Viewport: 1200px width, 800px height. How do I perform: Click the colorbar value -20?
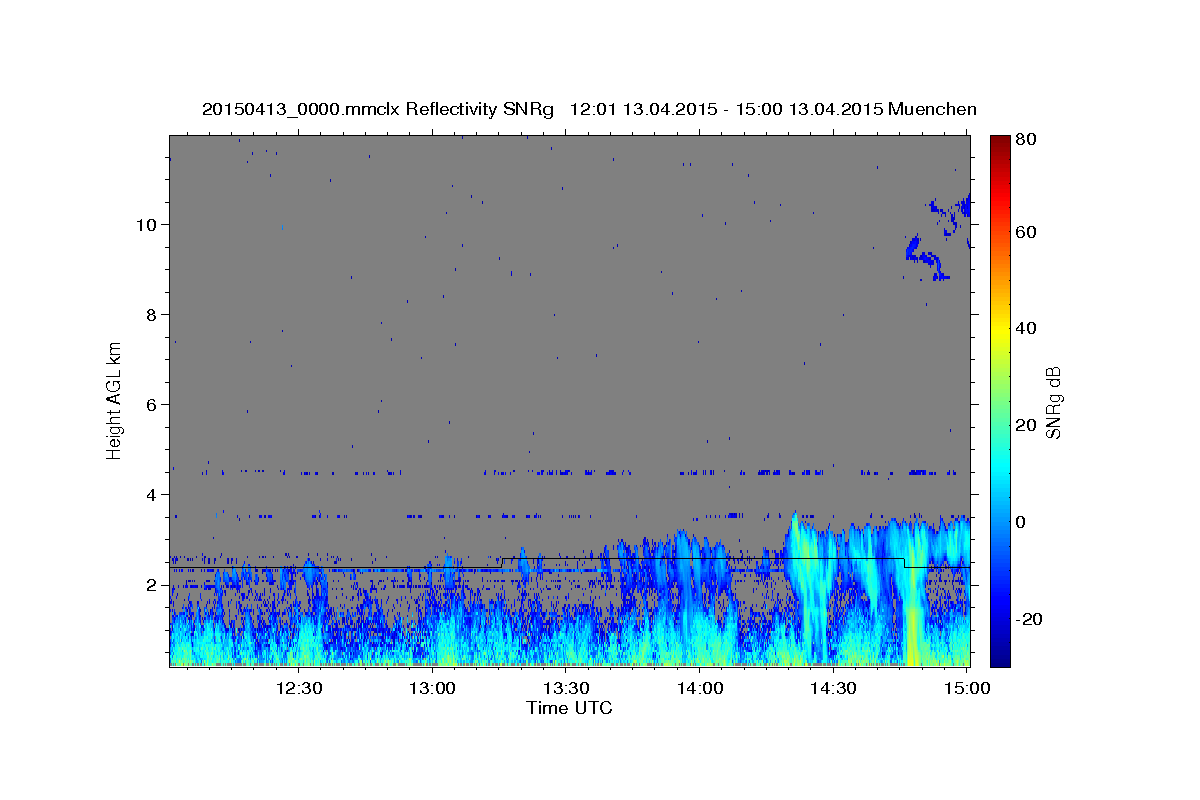click(x=1030, y=619)
